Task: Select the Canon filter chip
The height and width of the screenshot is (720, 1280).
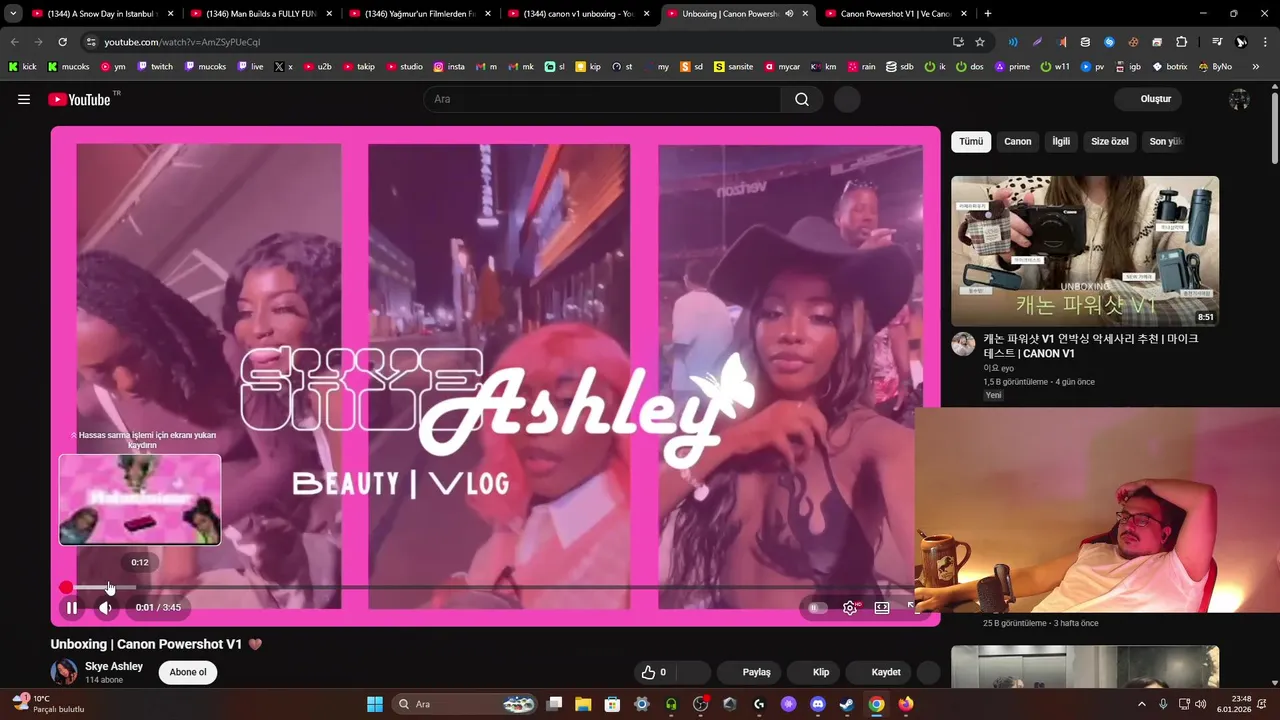Action: [x=1017, y=142]
